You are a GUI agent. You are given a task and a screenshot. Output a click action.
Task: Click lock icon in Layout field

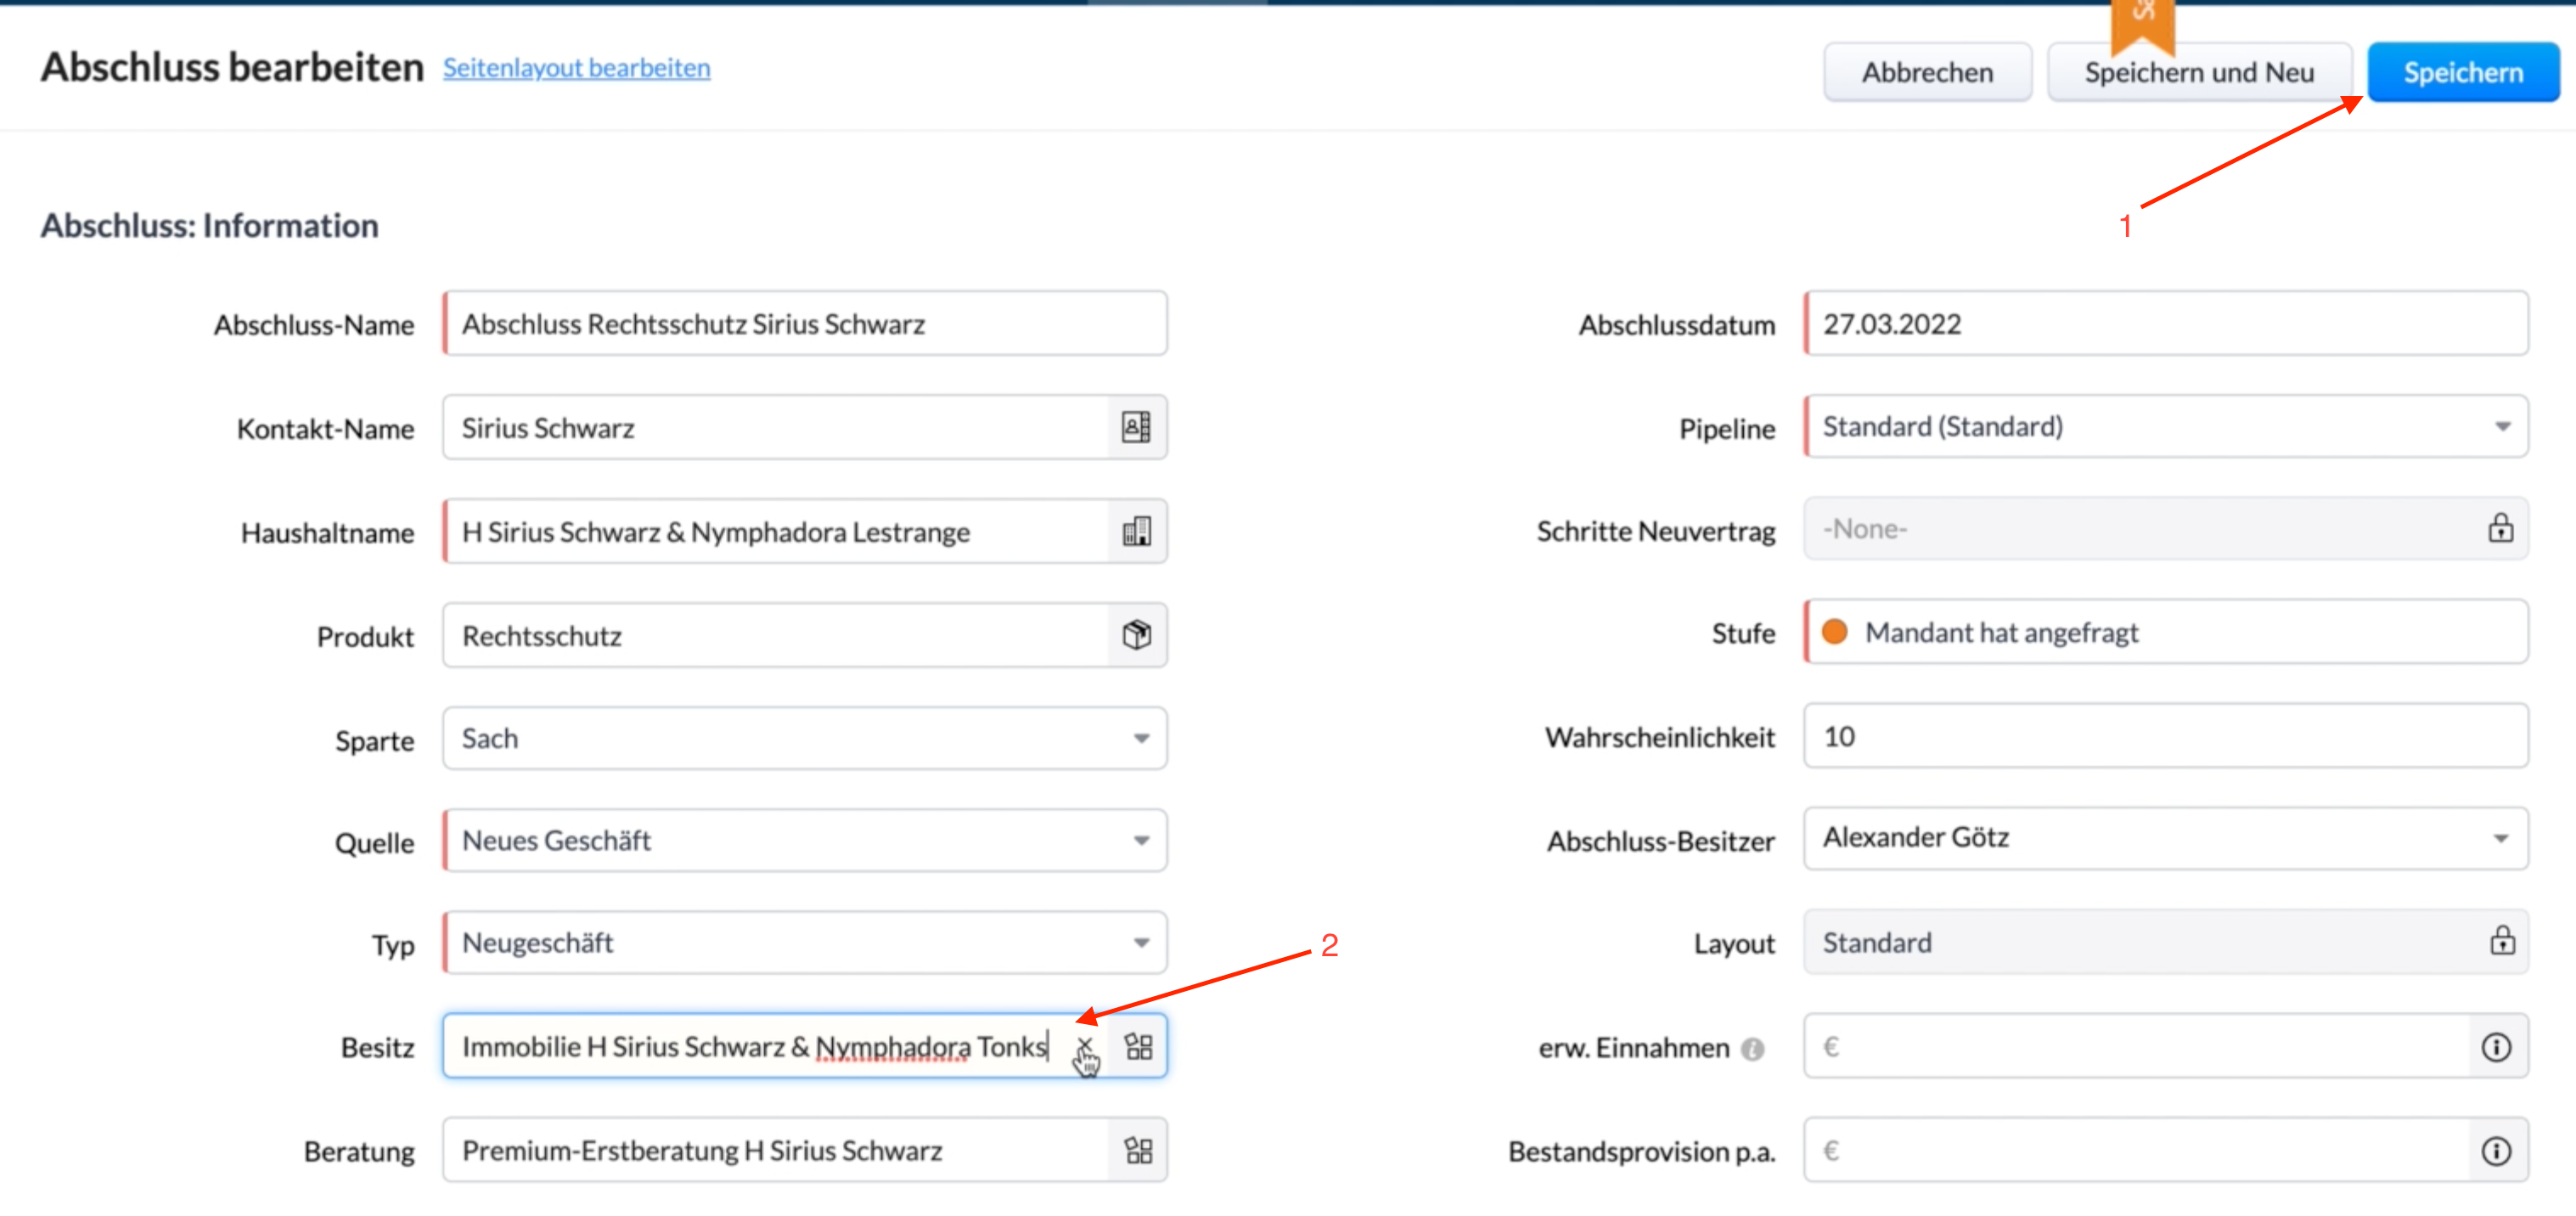(x=2502, y=941)
